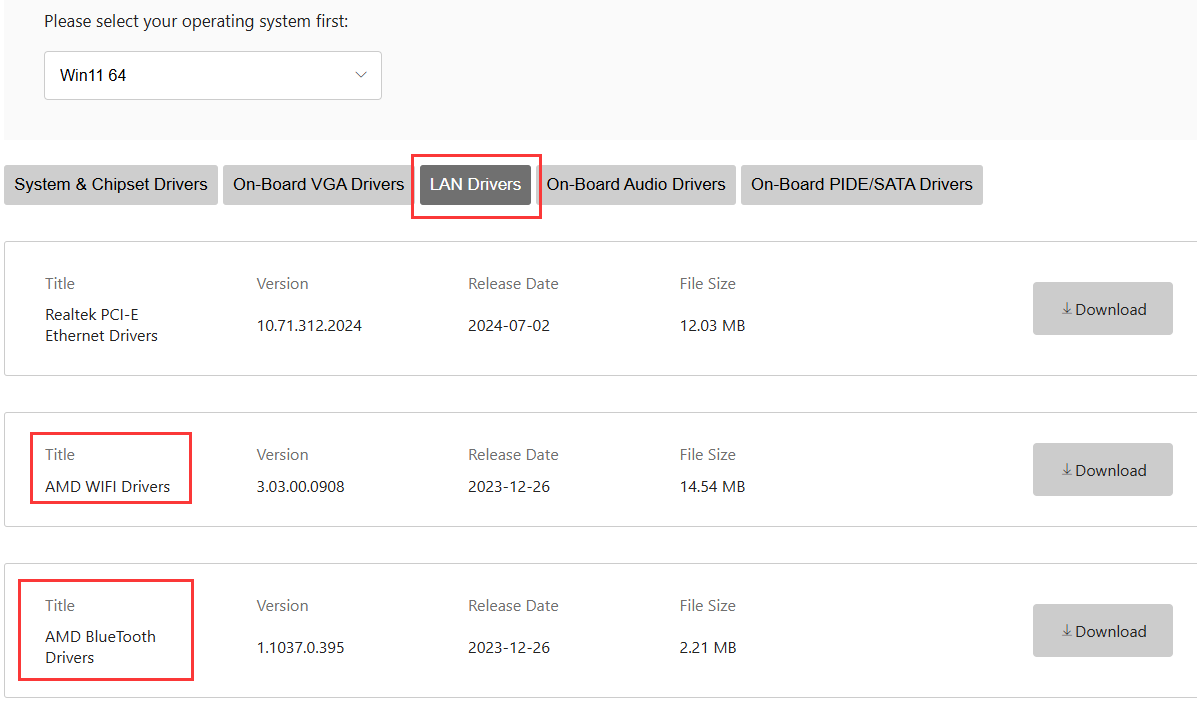Click the BlueTooth driver version 1.1037.0.395

click(300, 648)
